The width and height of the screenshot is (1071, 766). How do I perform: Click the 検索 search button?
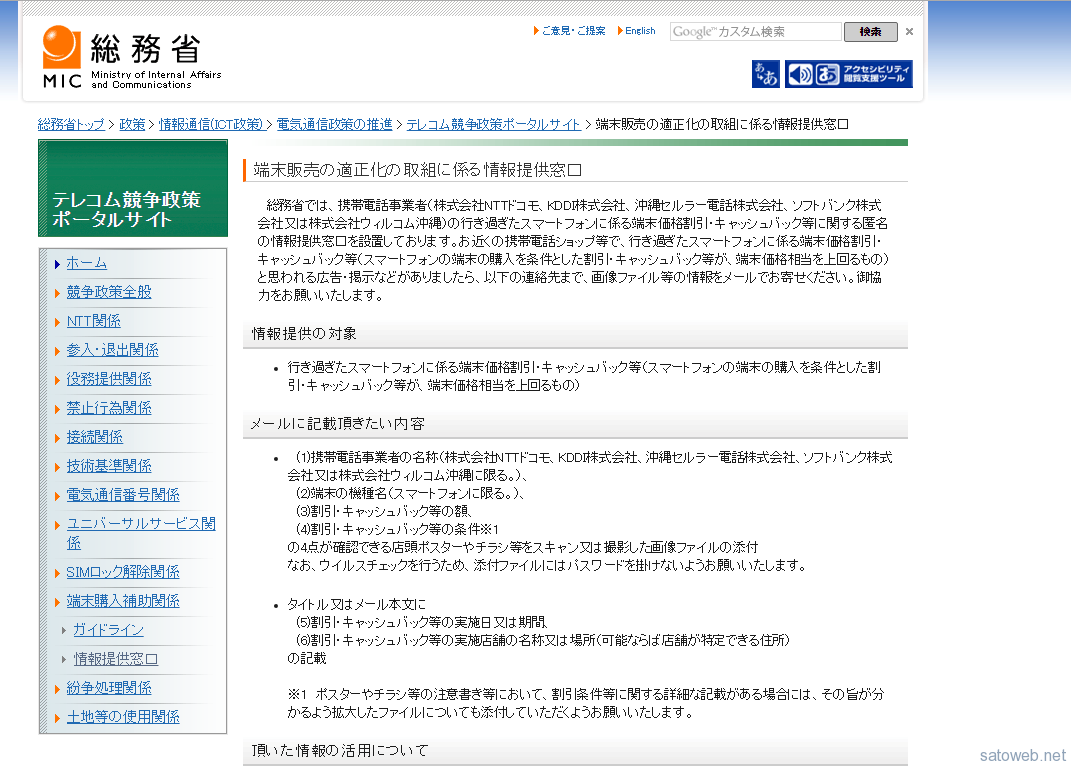click(870, 31)
